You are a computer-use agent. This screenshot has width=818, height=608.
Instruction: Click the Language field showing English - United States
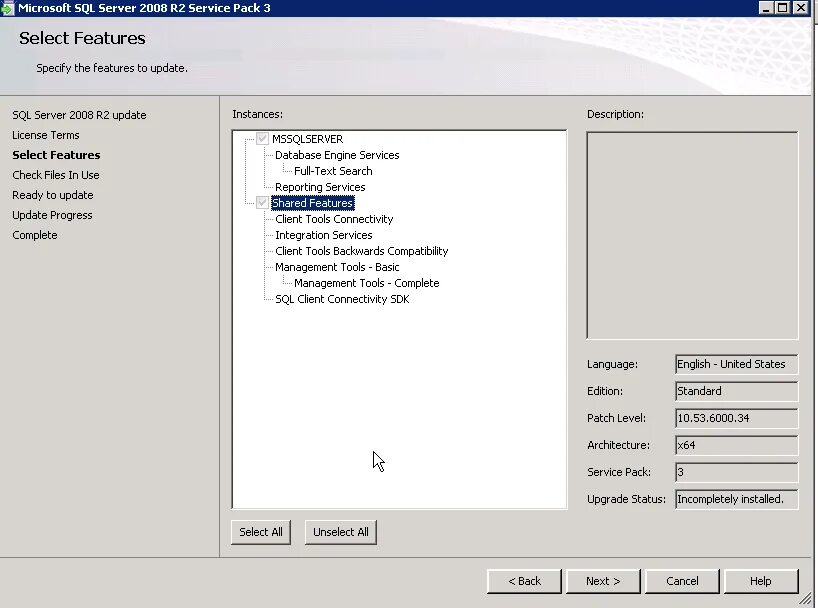(x=736, y=364)
